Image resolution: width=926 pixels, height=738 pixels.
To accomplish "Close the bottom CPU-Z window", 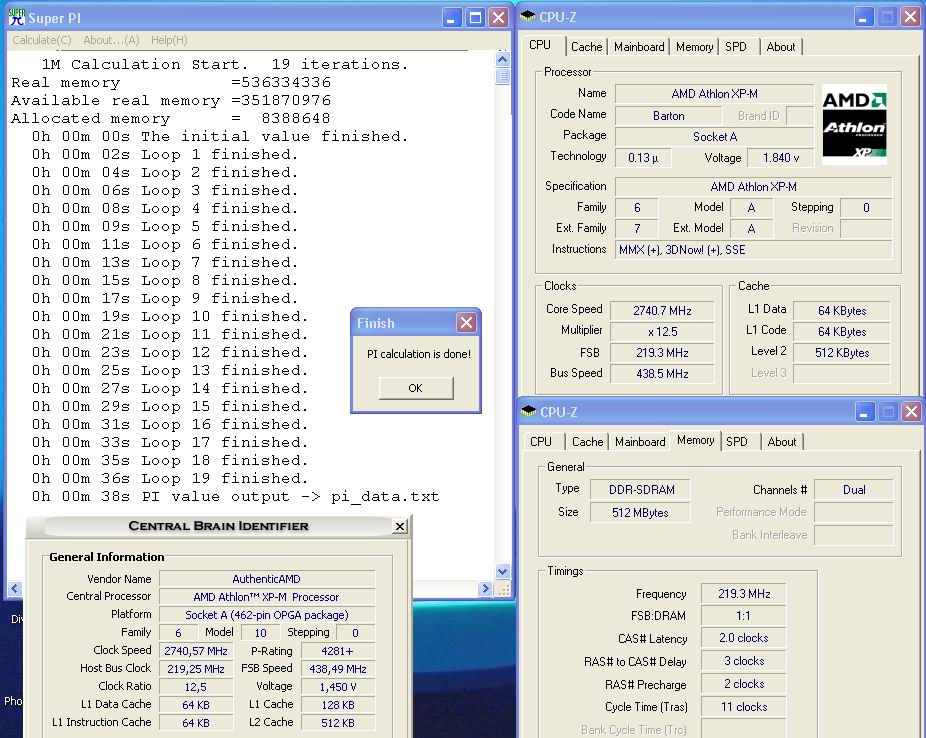I will click(x=911, y=412).
